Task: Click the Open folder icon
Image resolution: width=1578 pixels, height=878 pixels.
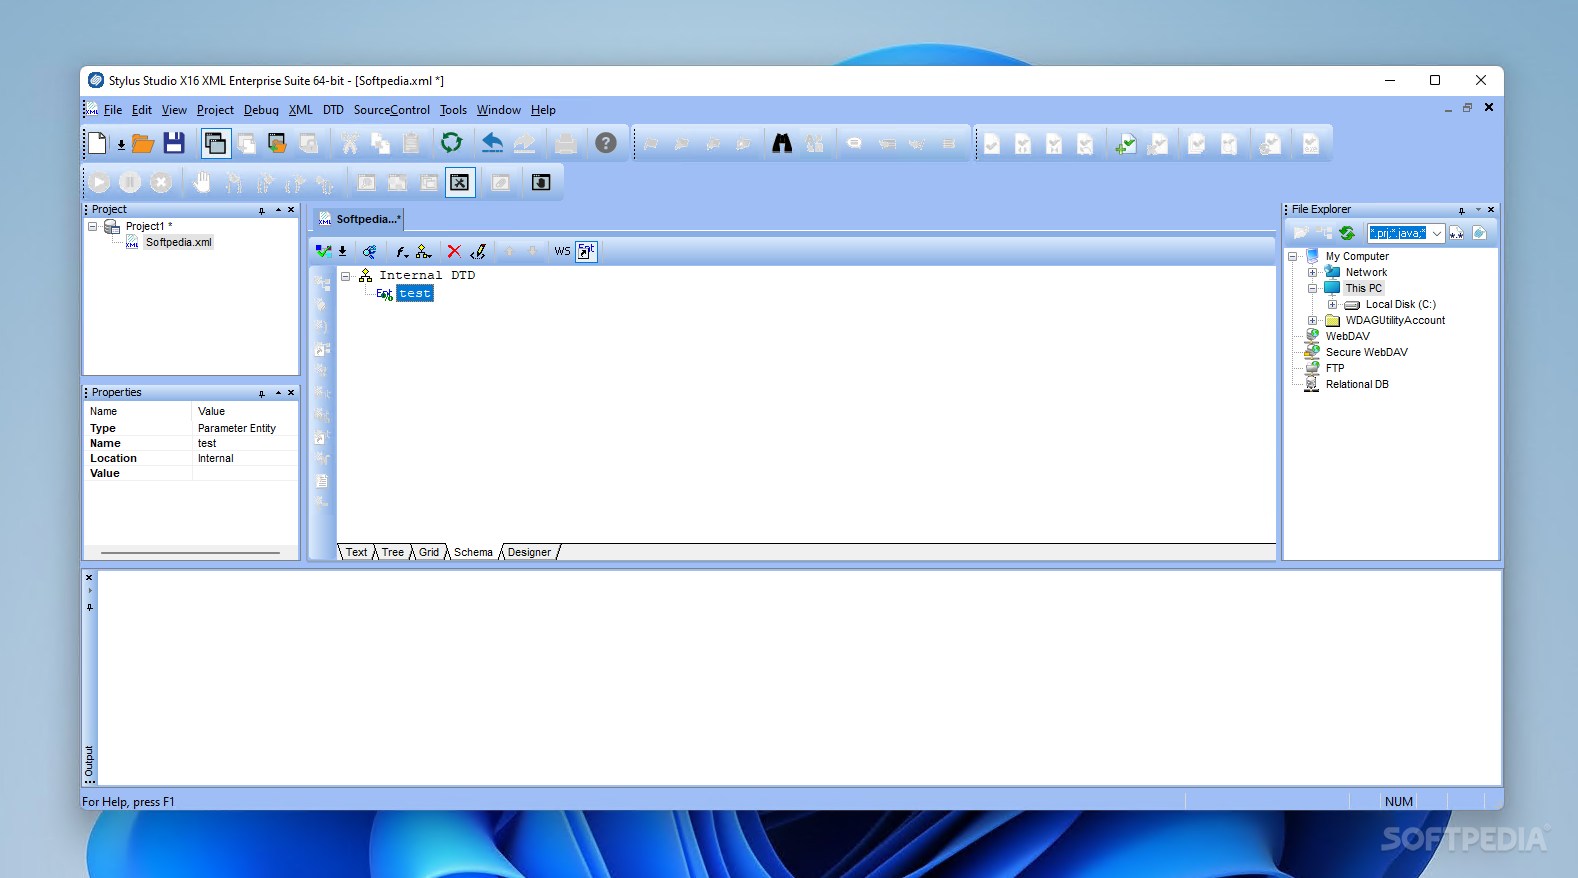Action: 143,143
